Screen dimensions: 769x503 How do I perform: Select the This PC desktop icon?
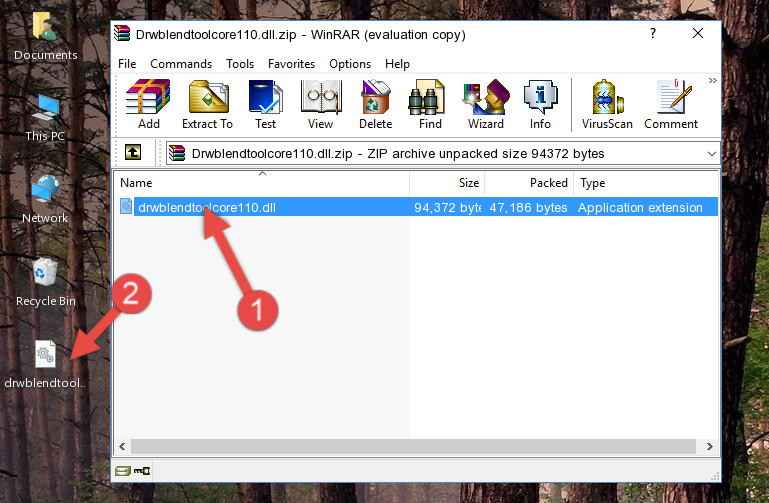pyautogui.click(x=45, y=118)
